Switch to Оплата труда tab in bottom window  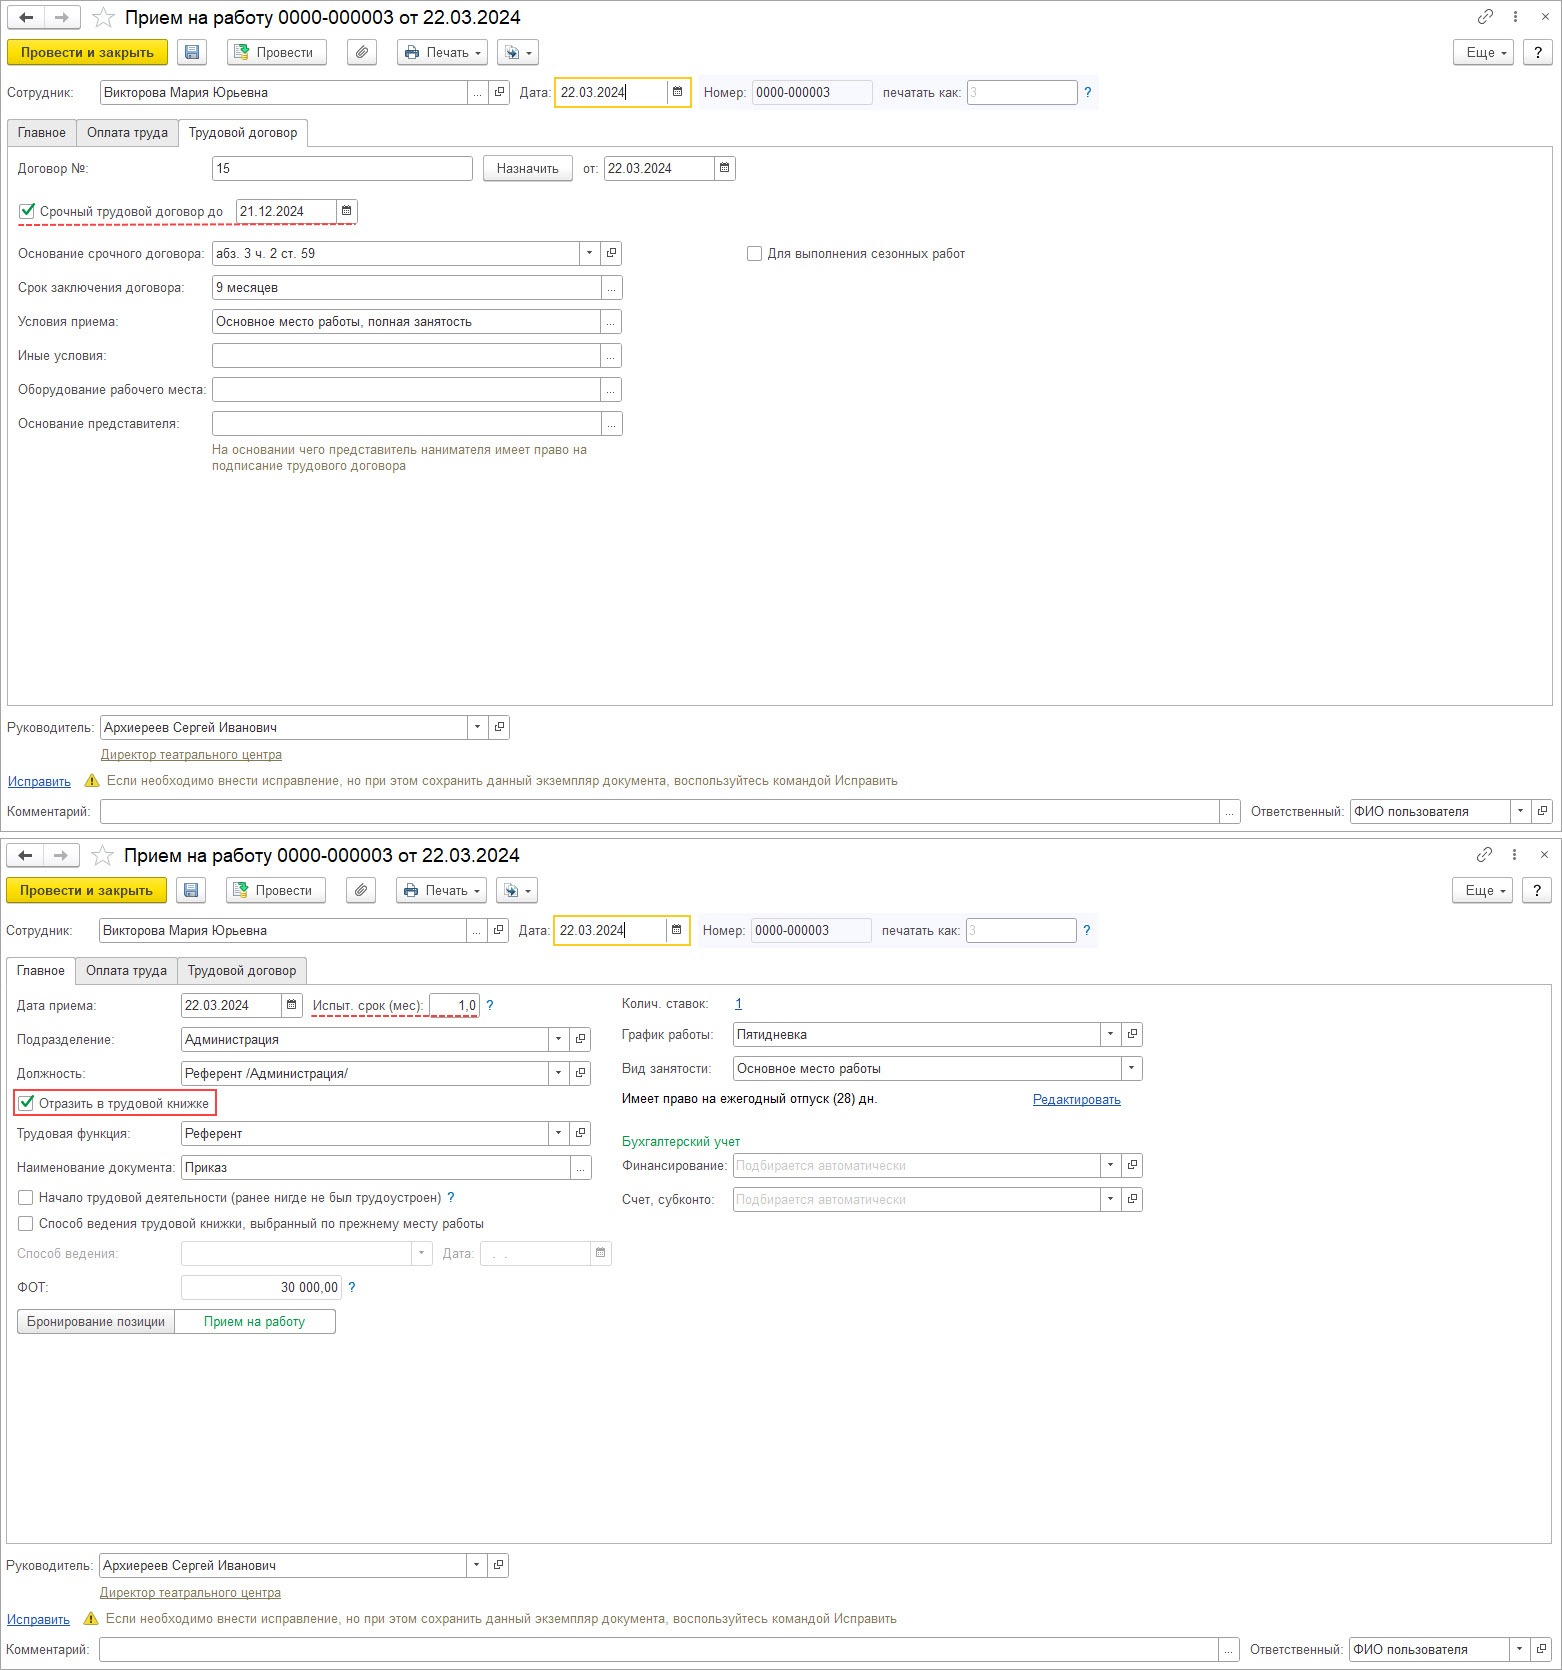pyautogui.click(x=126, y=970)
